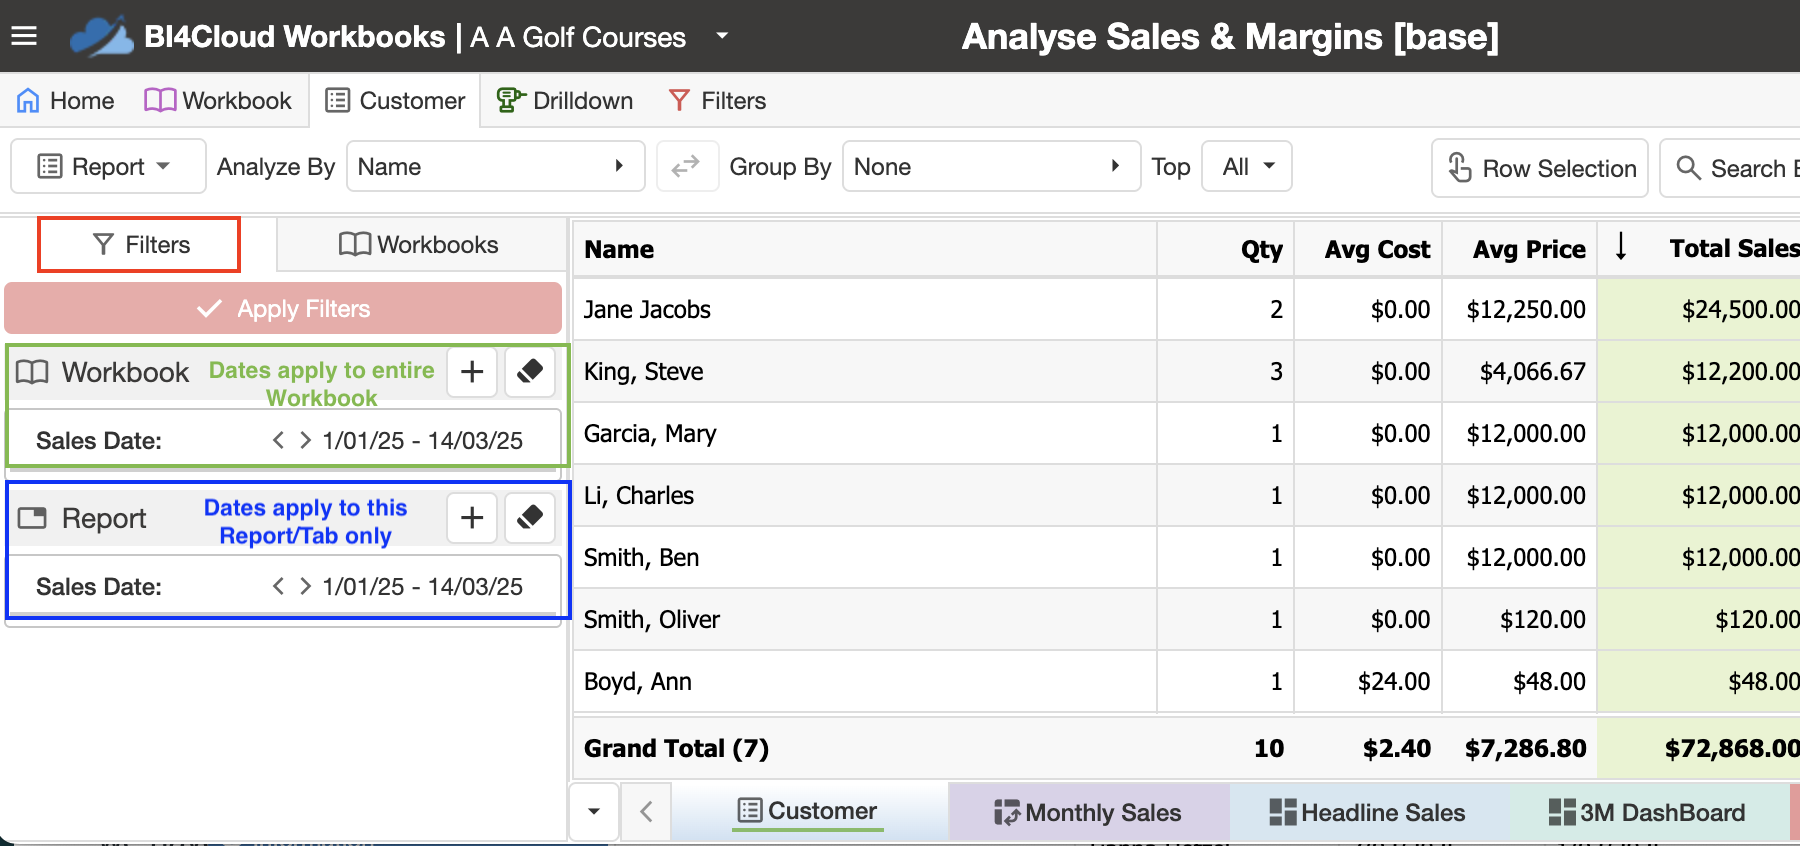Open the hamburger main menu
1800x846 pixels.
coord(24,37)
